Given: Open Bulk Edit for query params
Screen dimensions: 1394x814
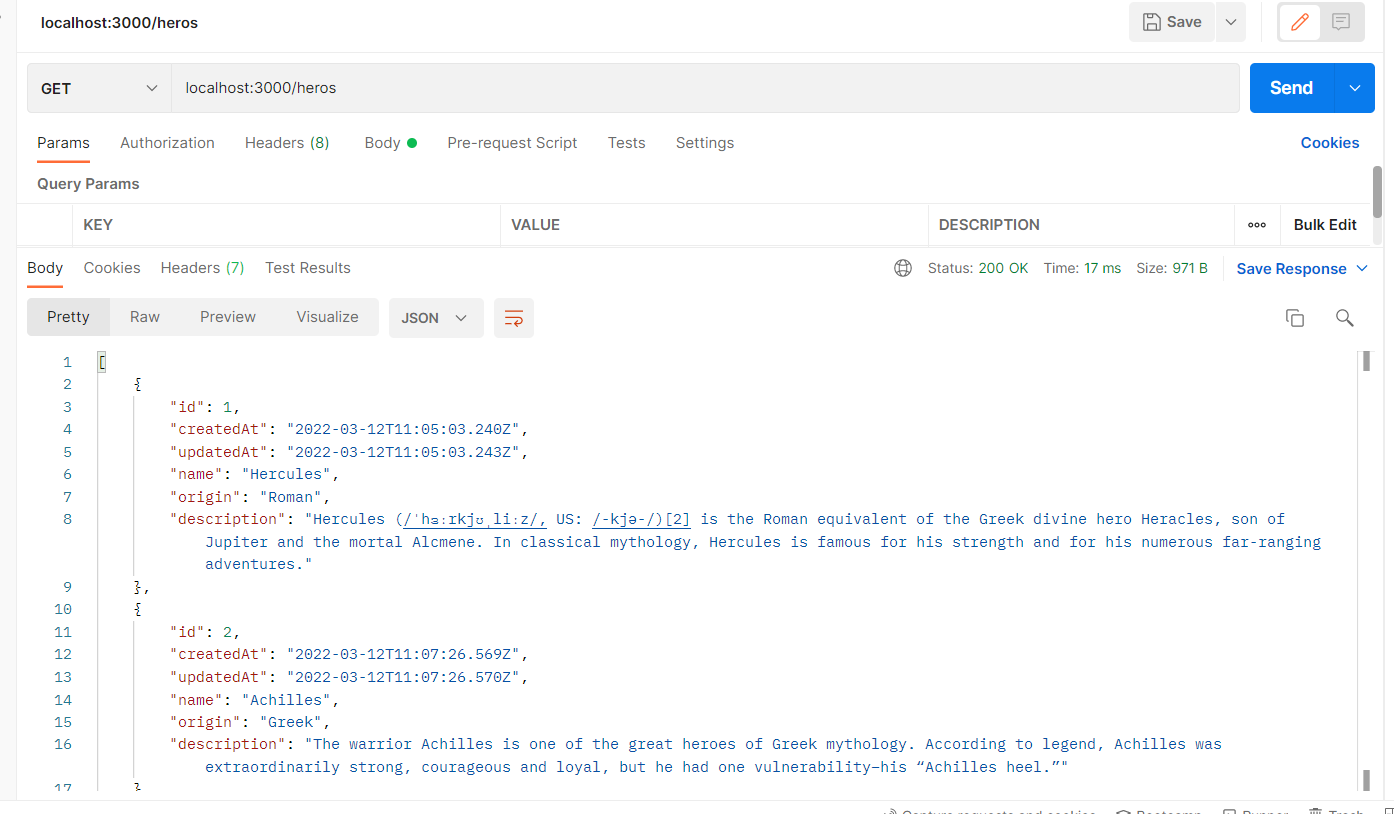Looking at the screenshot, I should click(1324, 225).
